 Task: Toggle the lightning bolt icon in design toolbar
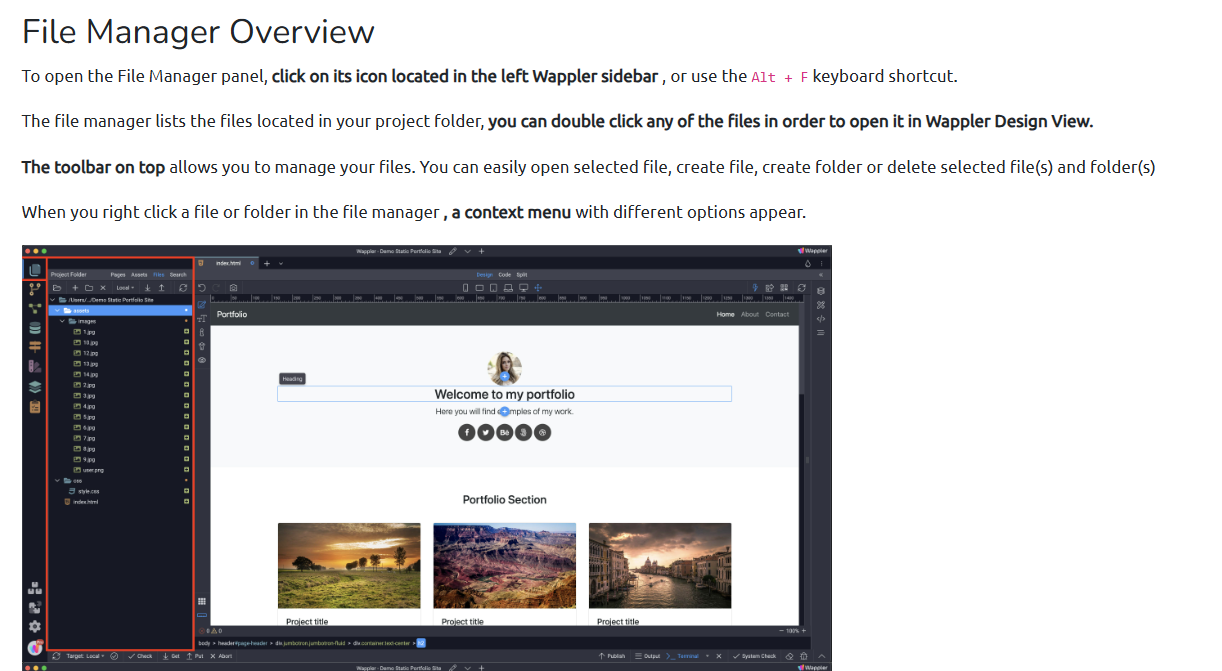point(755,287)
